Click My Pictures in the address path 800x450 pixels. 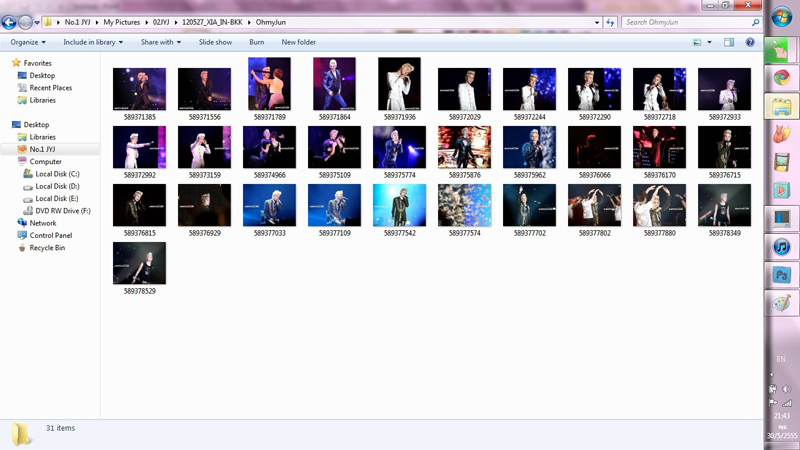pyautogui.click(x=121, y=22)
